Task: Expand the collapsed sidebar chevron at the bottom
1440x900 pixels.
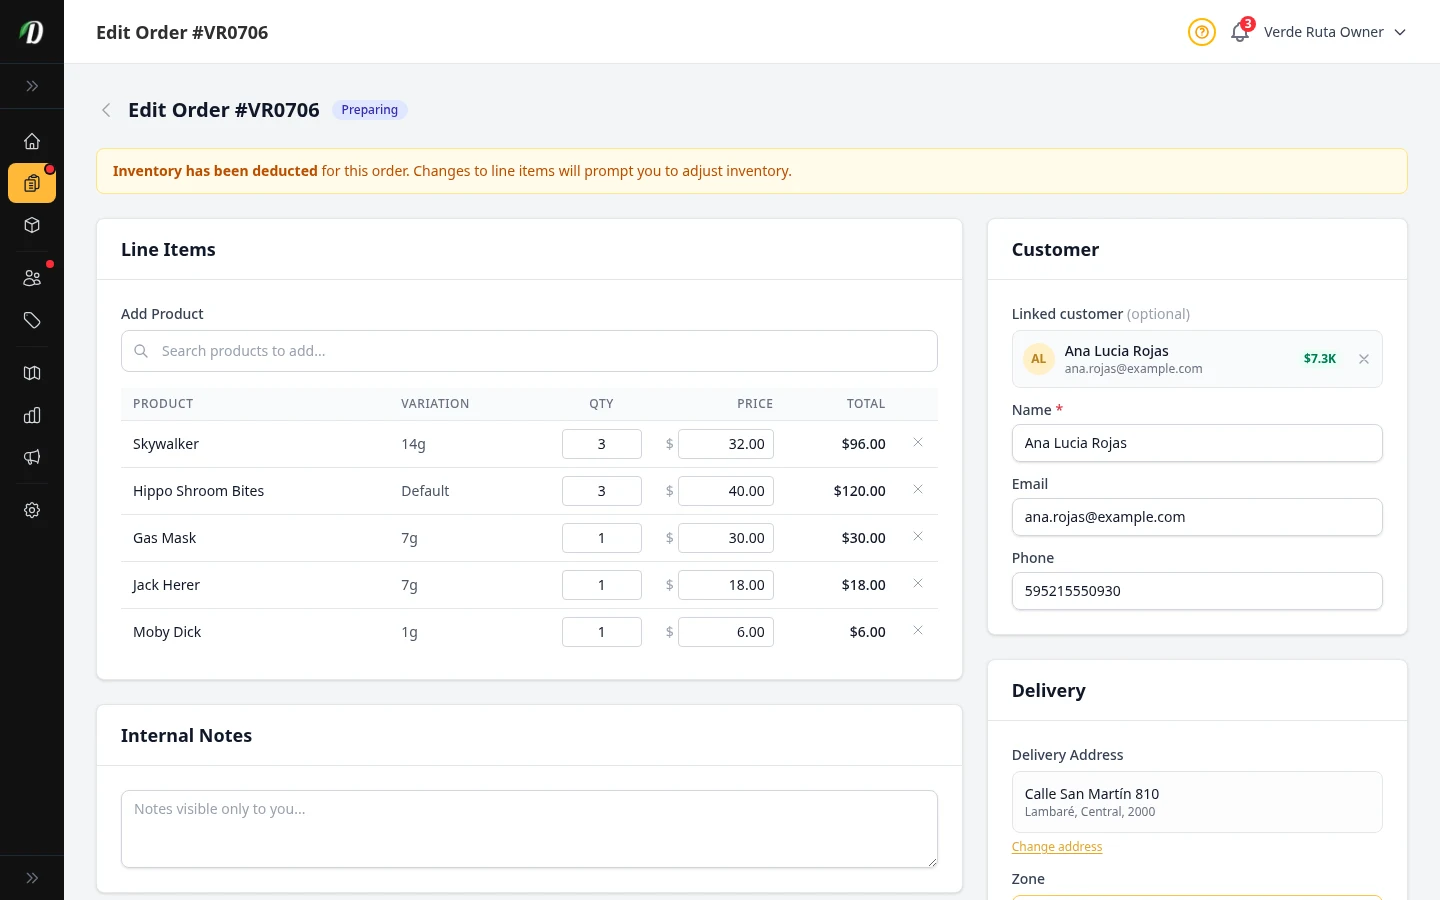Action: (x=32, y=877)
